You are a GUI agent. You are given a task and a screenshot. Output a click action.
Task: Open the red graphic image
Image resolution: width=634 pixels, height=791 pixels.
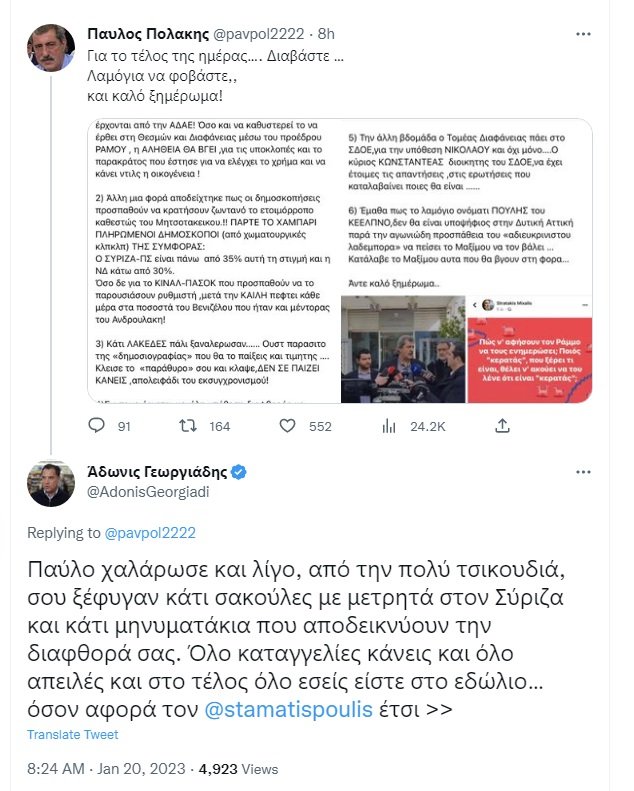530,349
